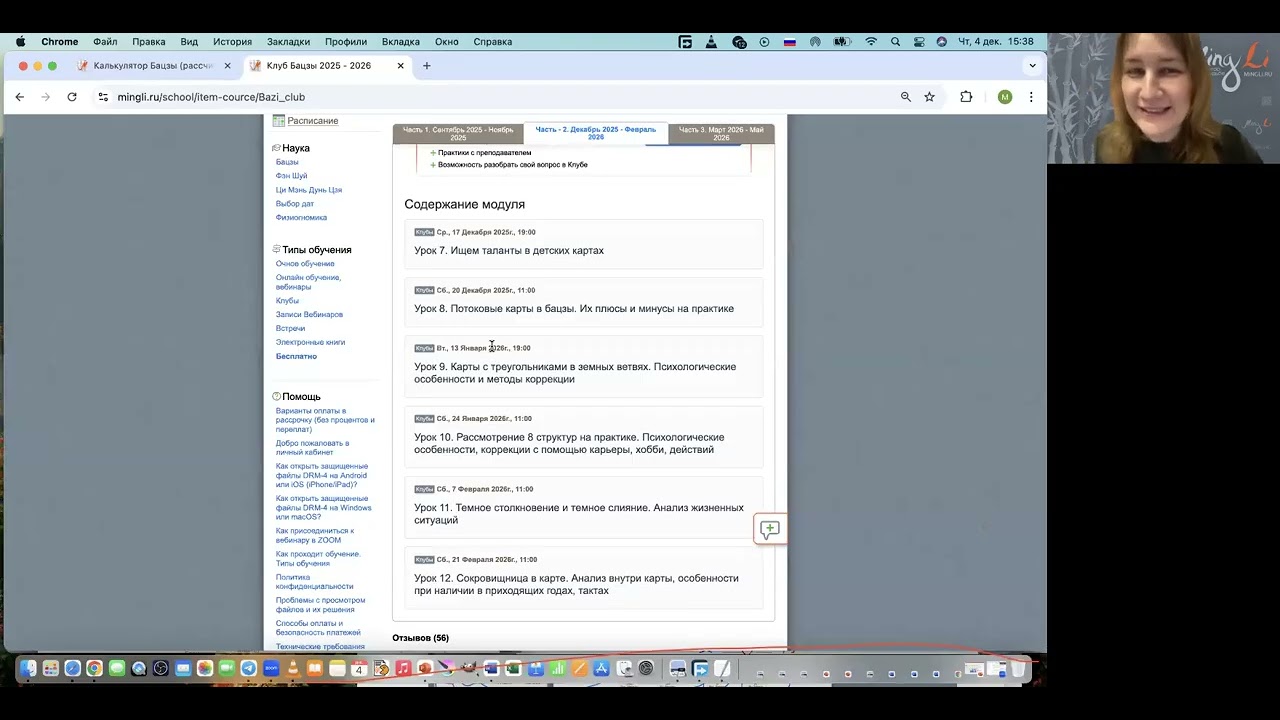The image size is (1280, 720).
Task: Open the Файл menu
Action: coord(105,42)
